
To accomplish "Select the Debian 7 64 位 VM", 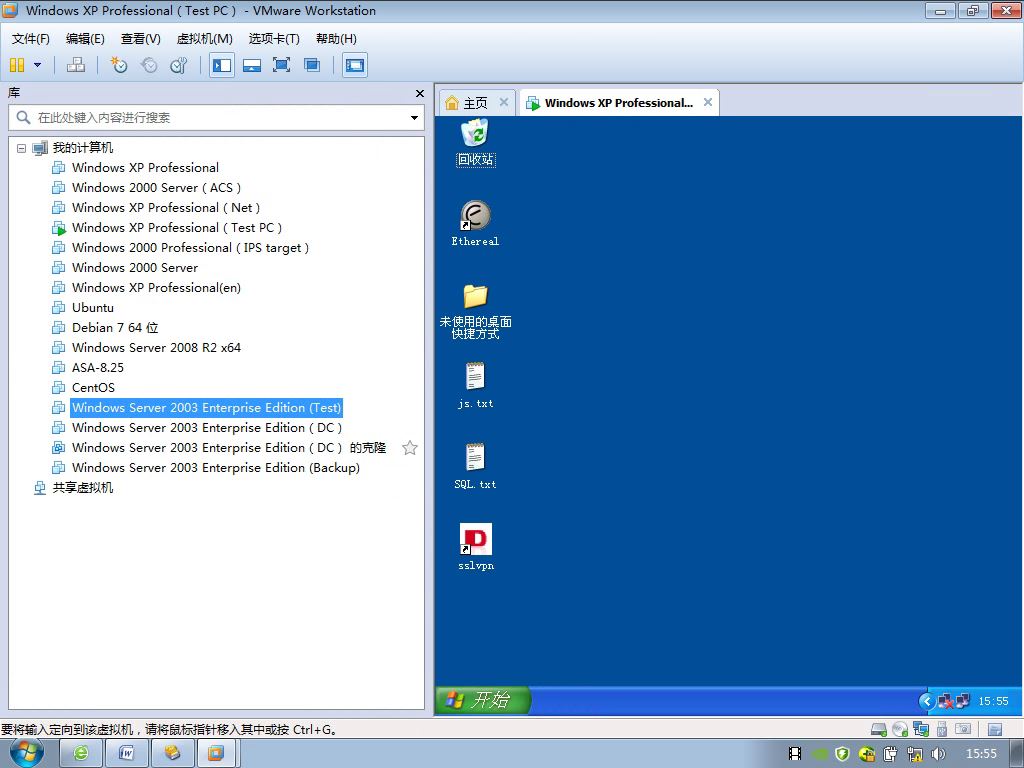I will point(115,328).
